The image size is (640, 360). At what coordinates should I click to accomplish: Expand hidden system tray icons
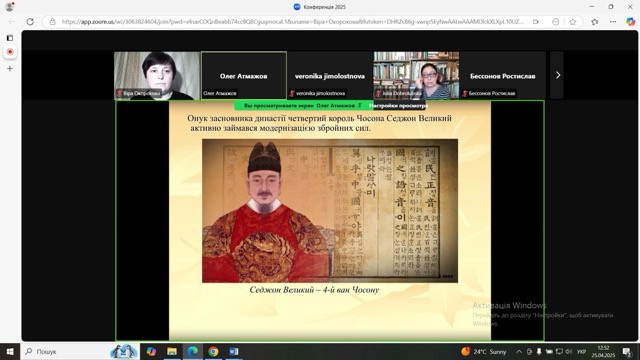pyautogui.click(x=519, y=351)
